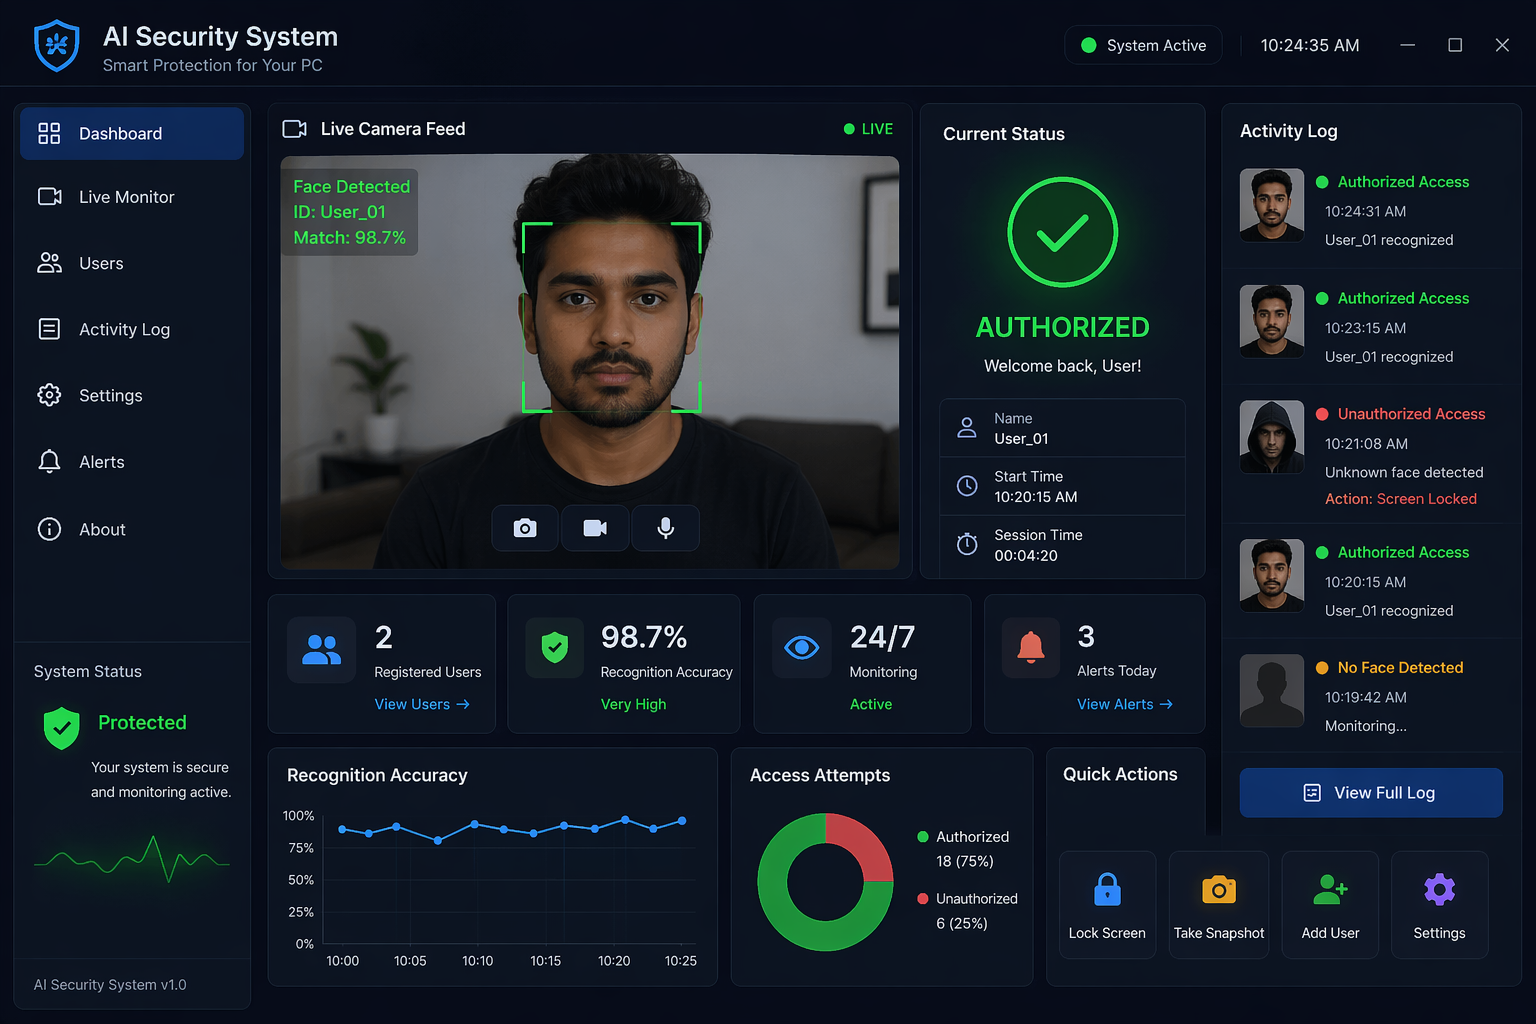Click the green AUTHORIZED checkmark circle
This screenshot has width=1536, height=1024.
(x=1062, y=232)
